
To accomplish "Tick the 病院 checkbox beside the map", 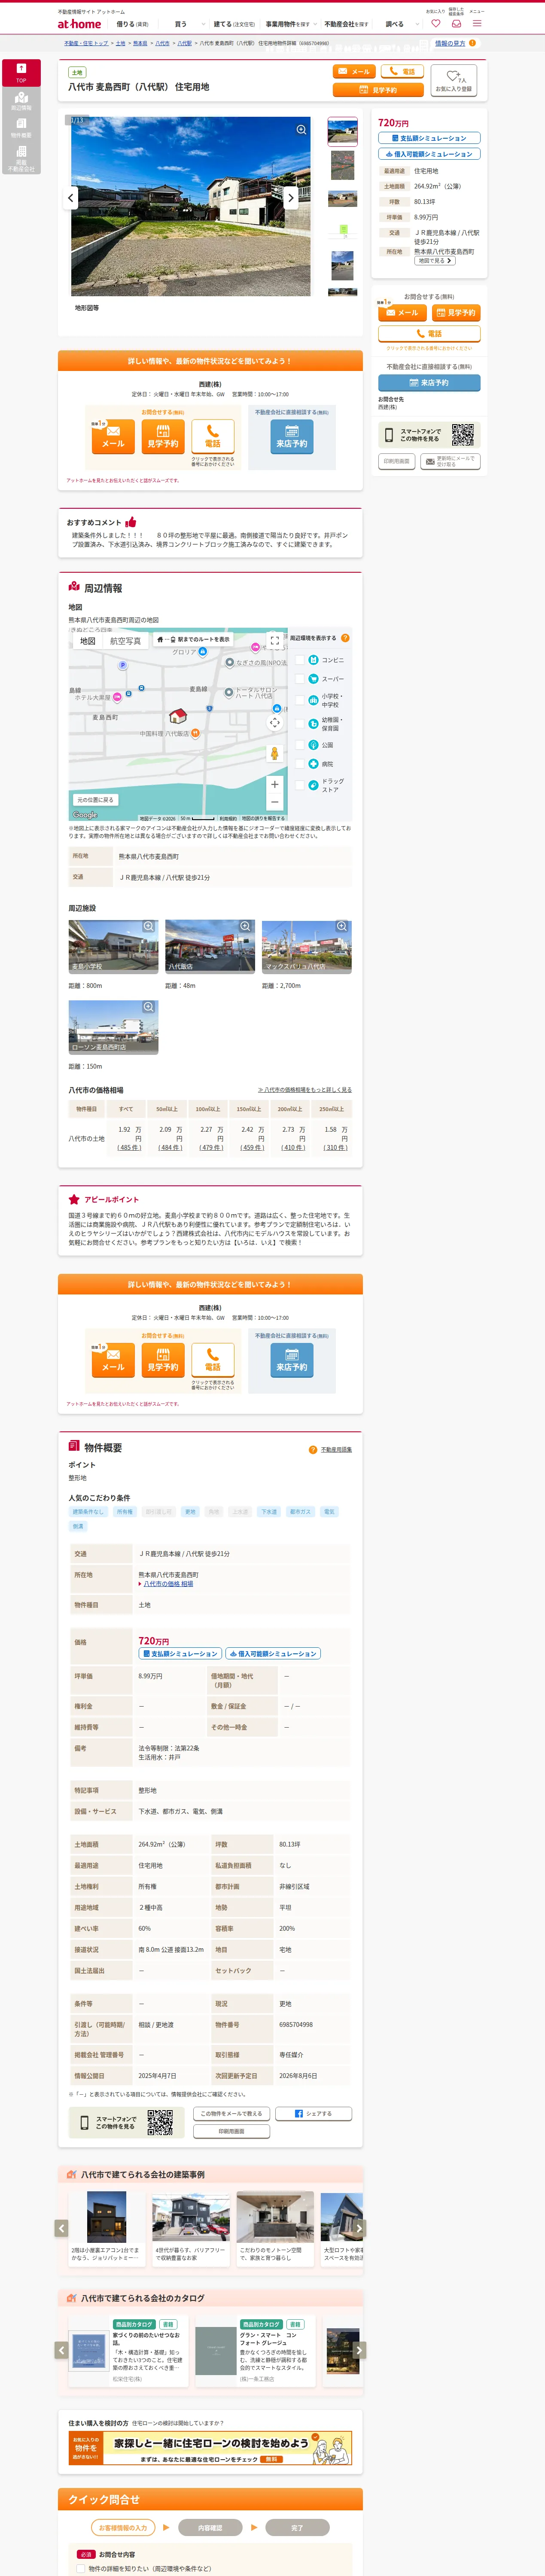I will (300, 764).
